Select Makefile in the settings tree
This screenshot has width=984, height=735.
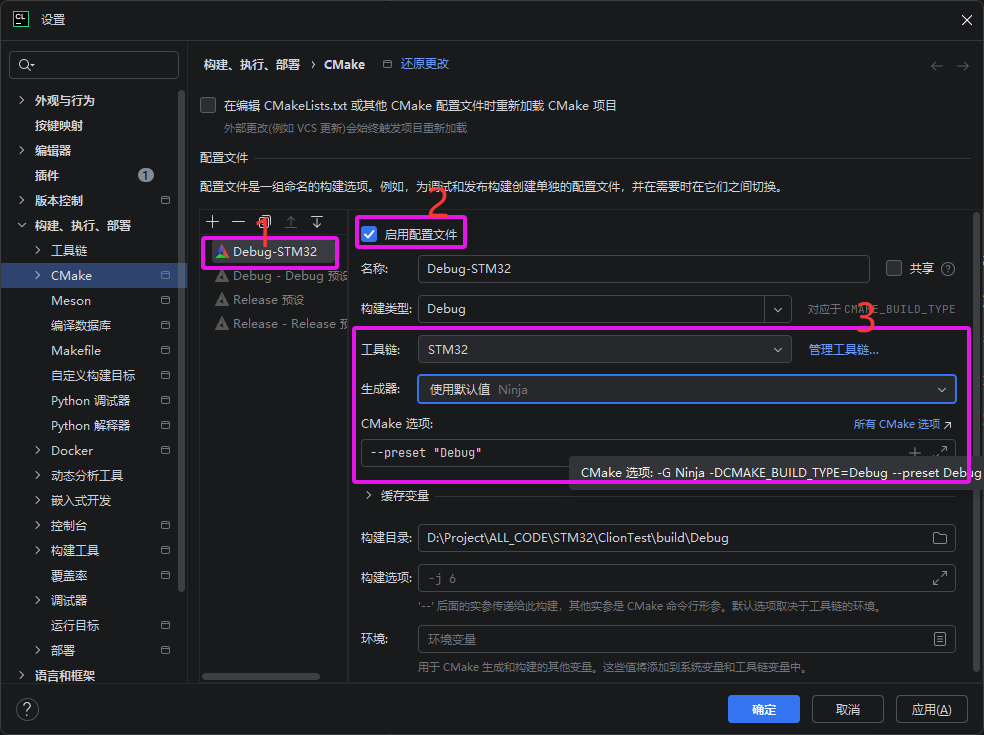coord(76,350)
